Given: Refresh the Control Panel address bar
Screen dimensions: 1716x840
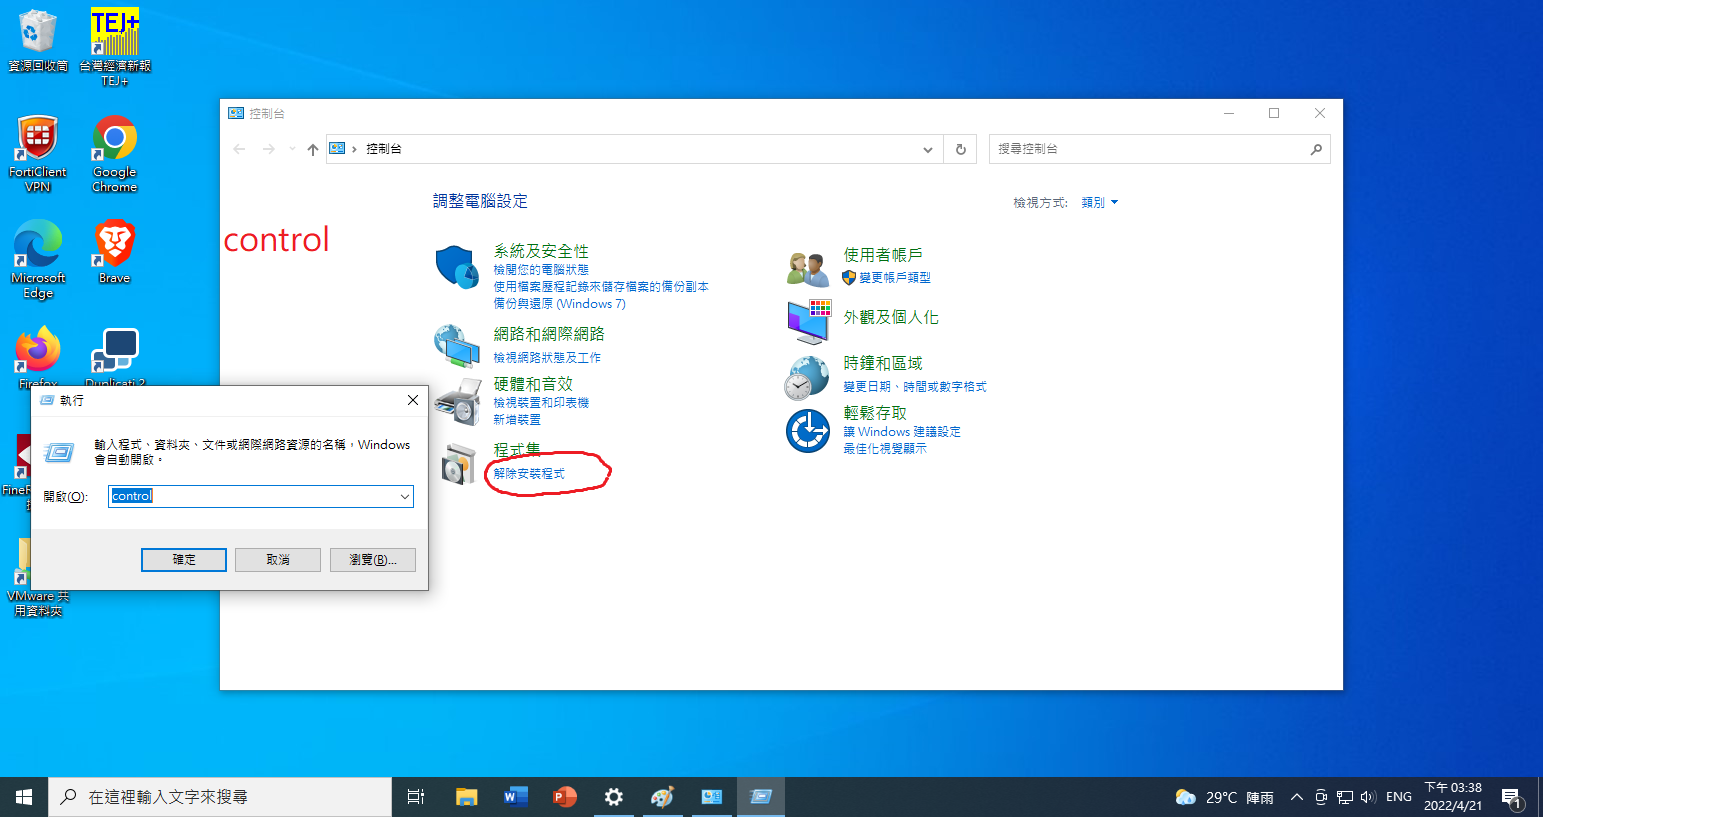Looking at the screenshot, I should coord(961,149).
